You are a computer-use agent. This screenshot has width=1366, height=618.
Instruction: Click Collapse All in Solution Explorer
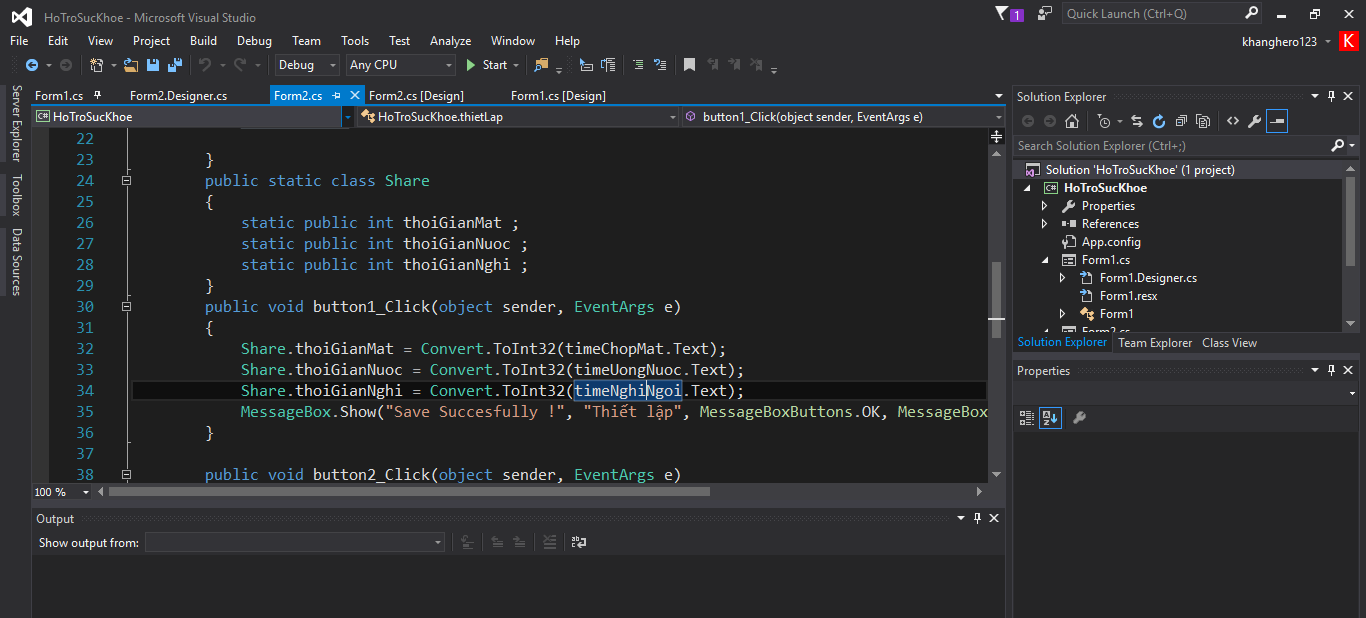point(1181,121)
